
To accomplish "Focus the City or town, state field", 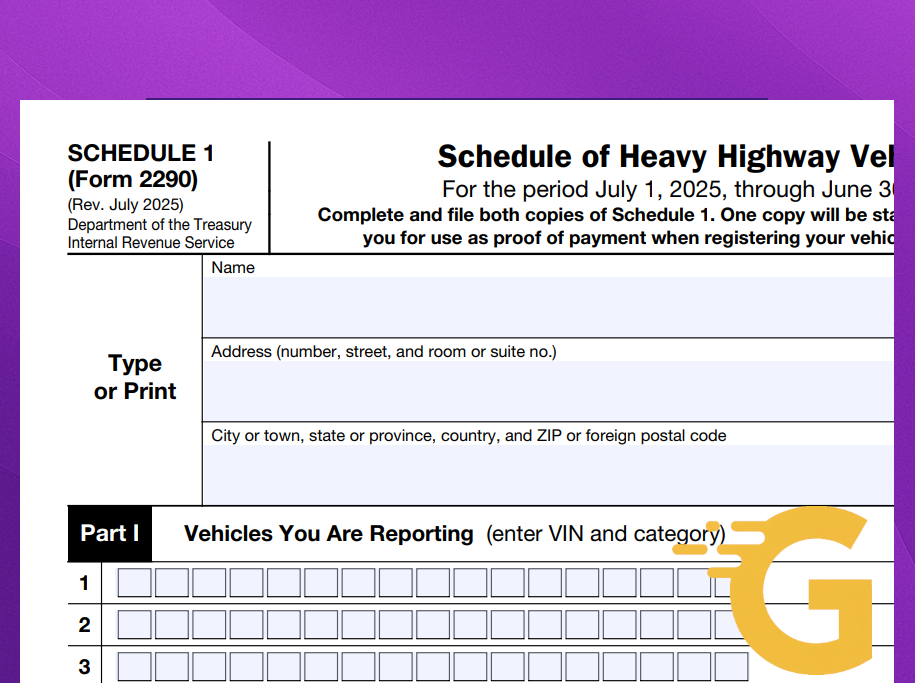I will point(548,475).
